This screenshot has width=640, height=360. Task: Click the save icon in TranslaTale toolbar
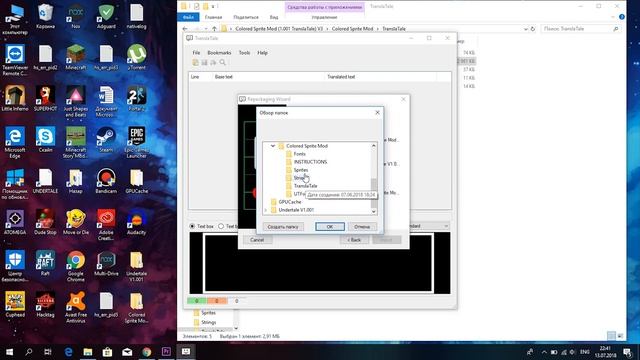tap(204, 62)
